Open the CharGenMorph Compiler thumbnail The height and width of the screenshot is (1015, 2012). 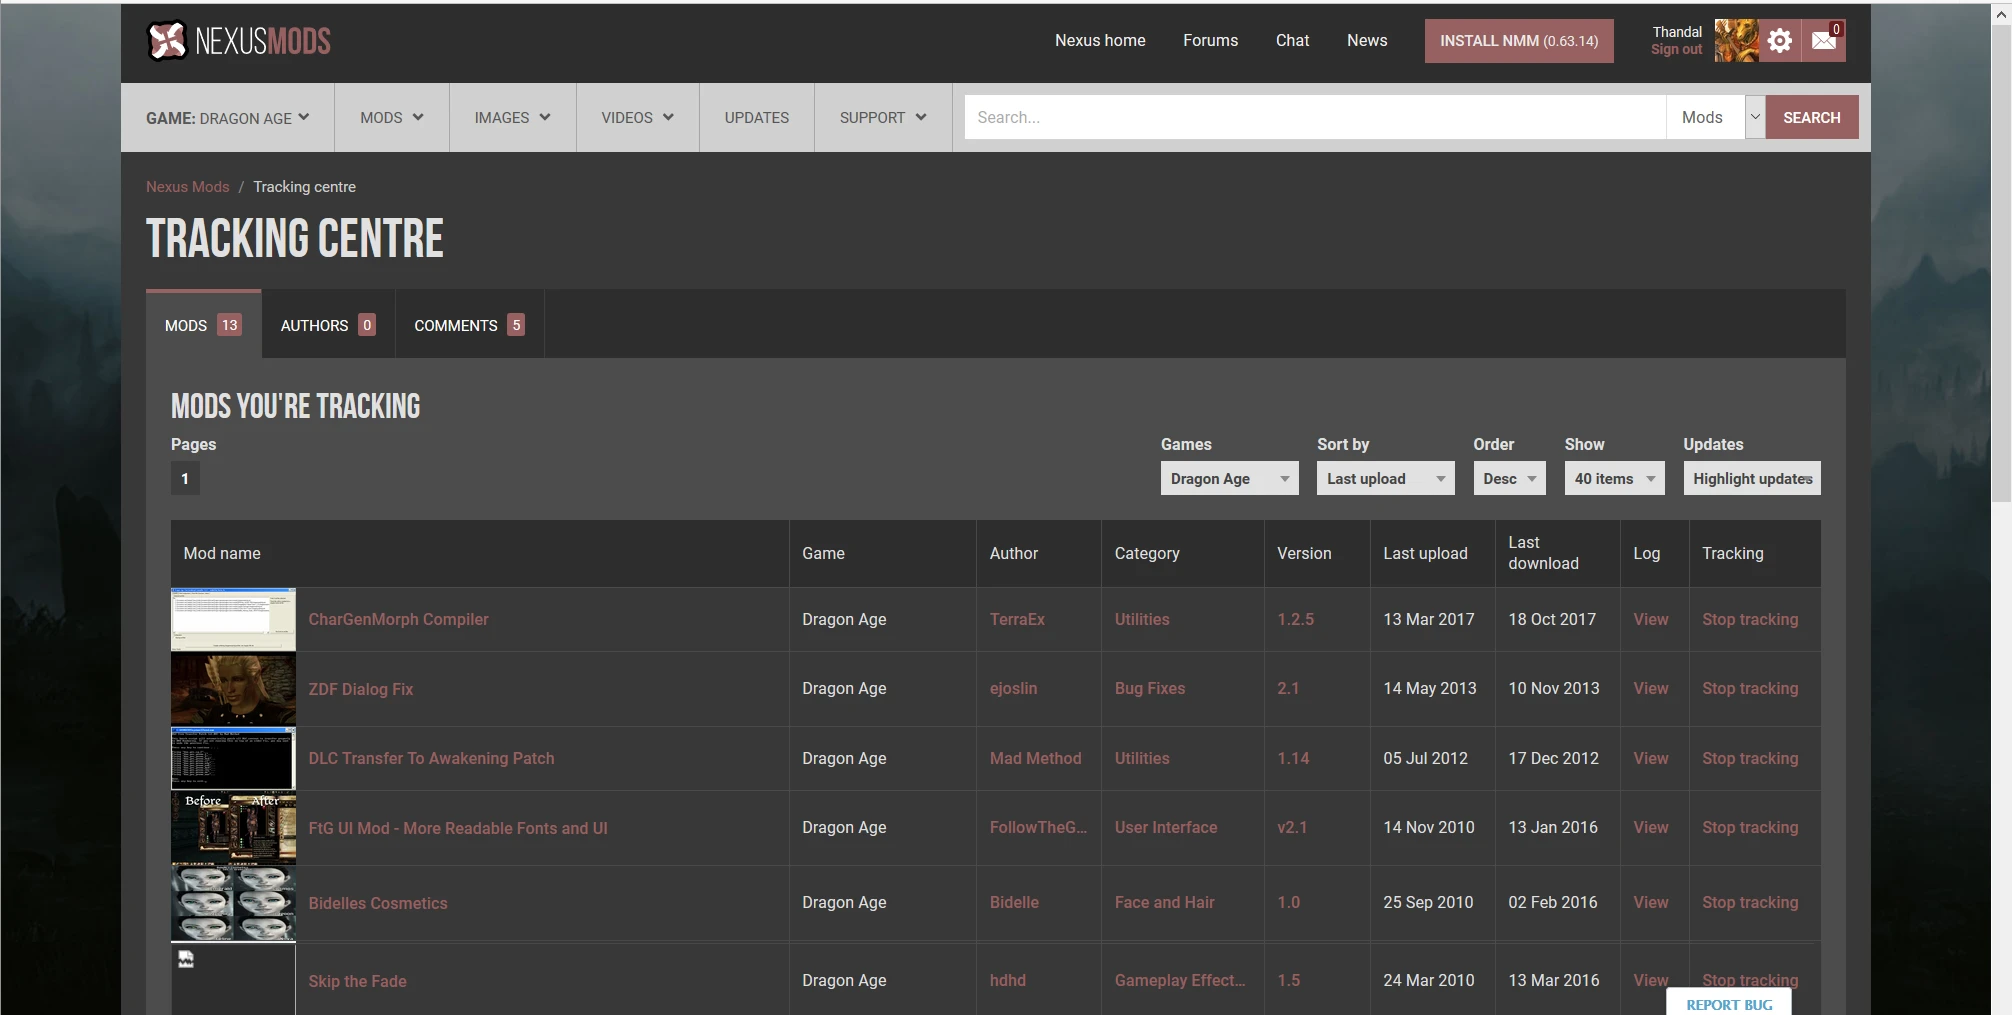[x=233, y=620]
